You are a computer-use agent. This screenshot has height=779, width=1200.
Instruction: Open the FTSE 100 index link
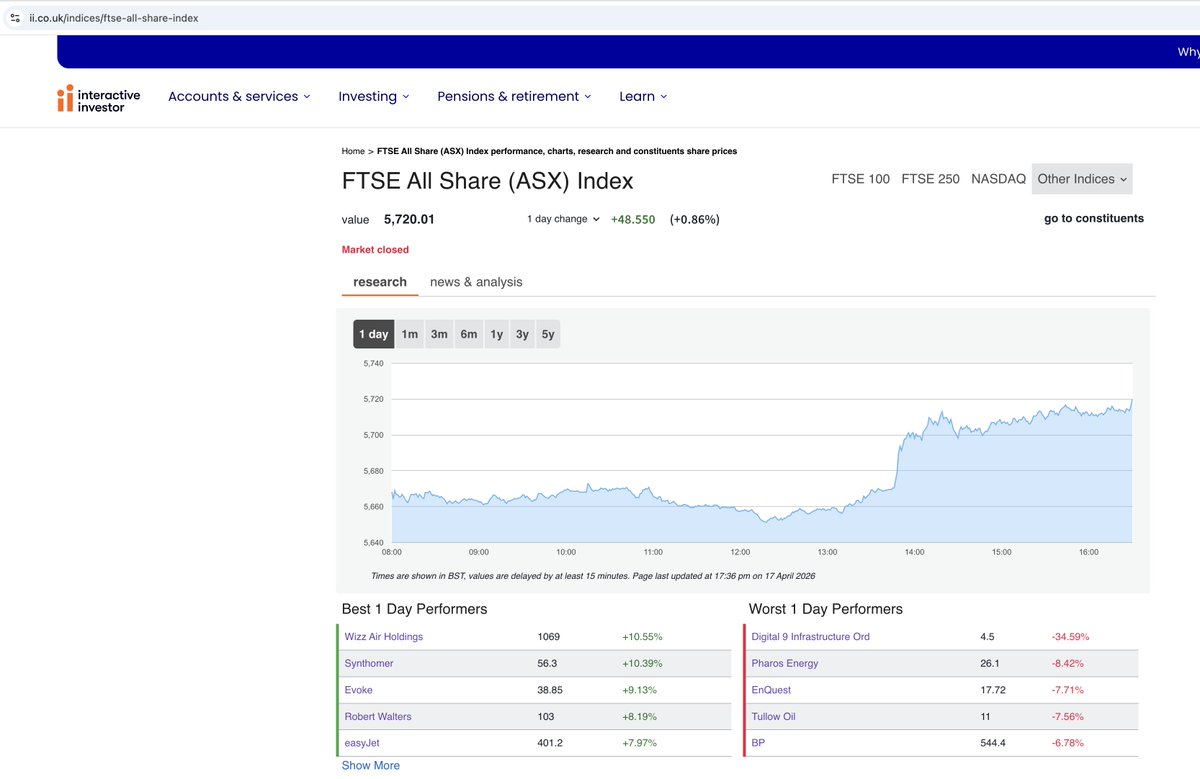(x=860, y=179)
